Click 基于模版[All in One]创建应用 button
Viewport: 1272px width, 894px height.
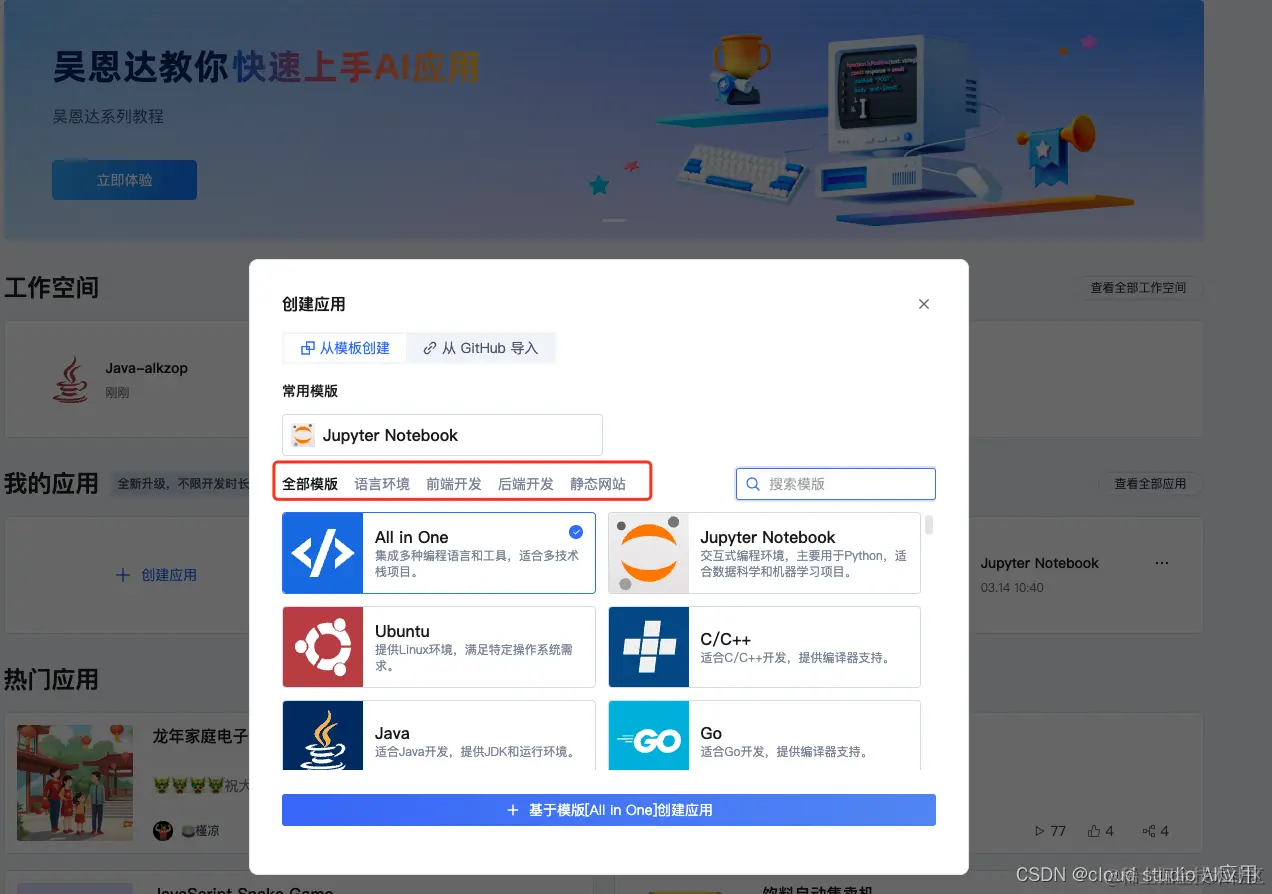(609, 810)
